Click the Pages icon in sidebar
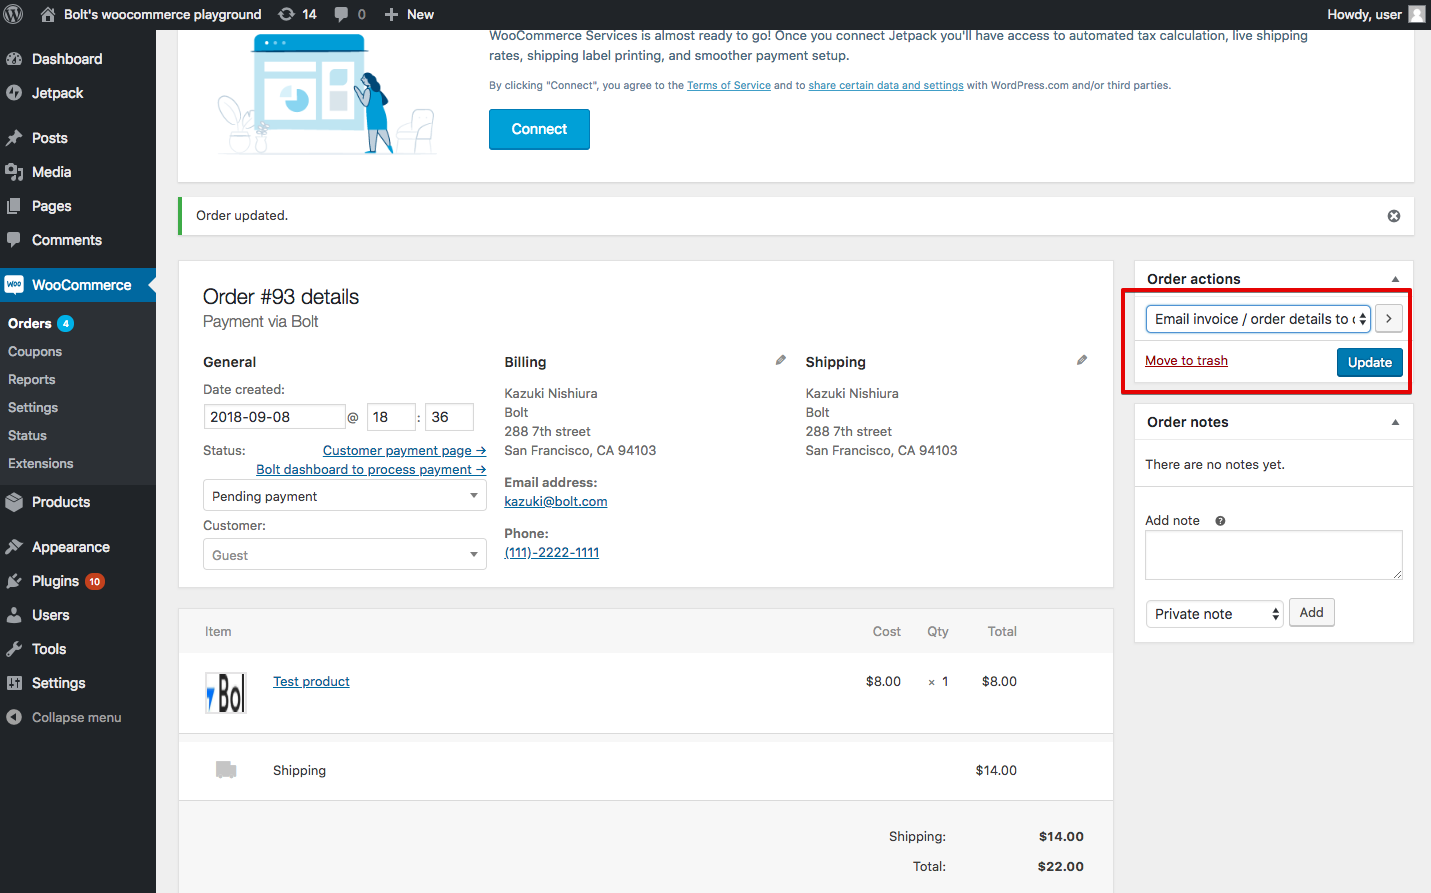This screenshot has height=893, width=1431. tap(14, 206)
